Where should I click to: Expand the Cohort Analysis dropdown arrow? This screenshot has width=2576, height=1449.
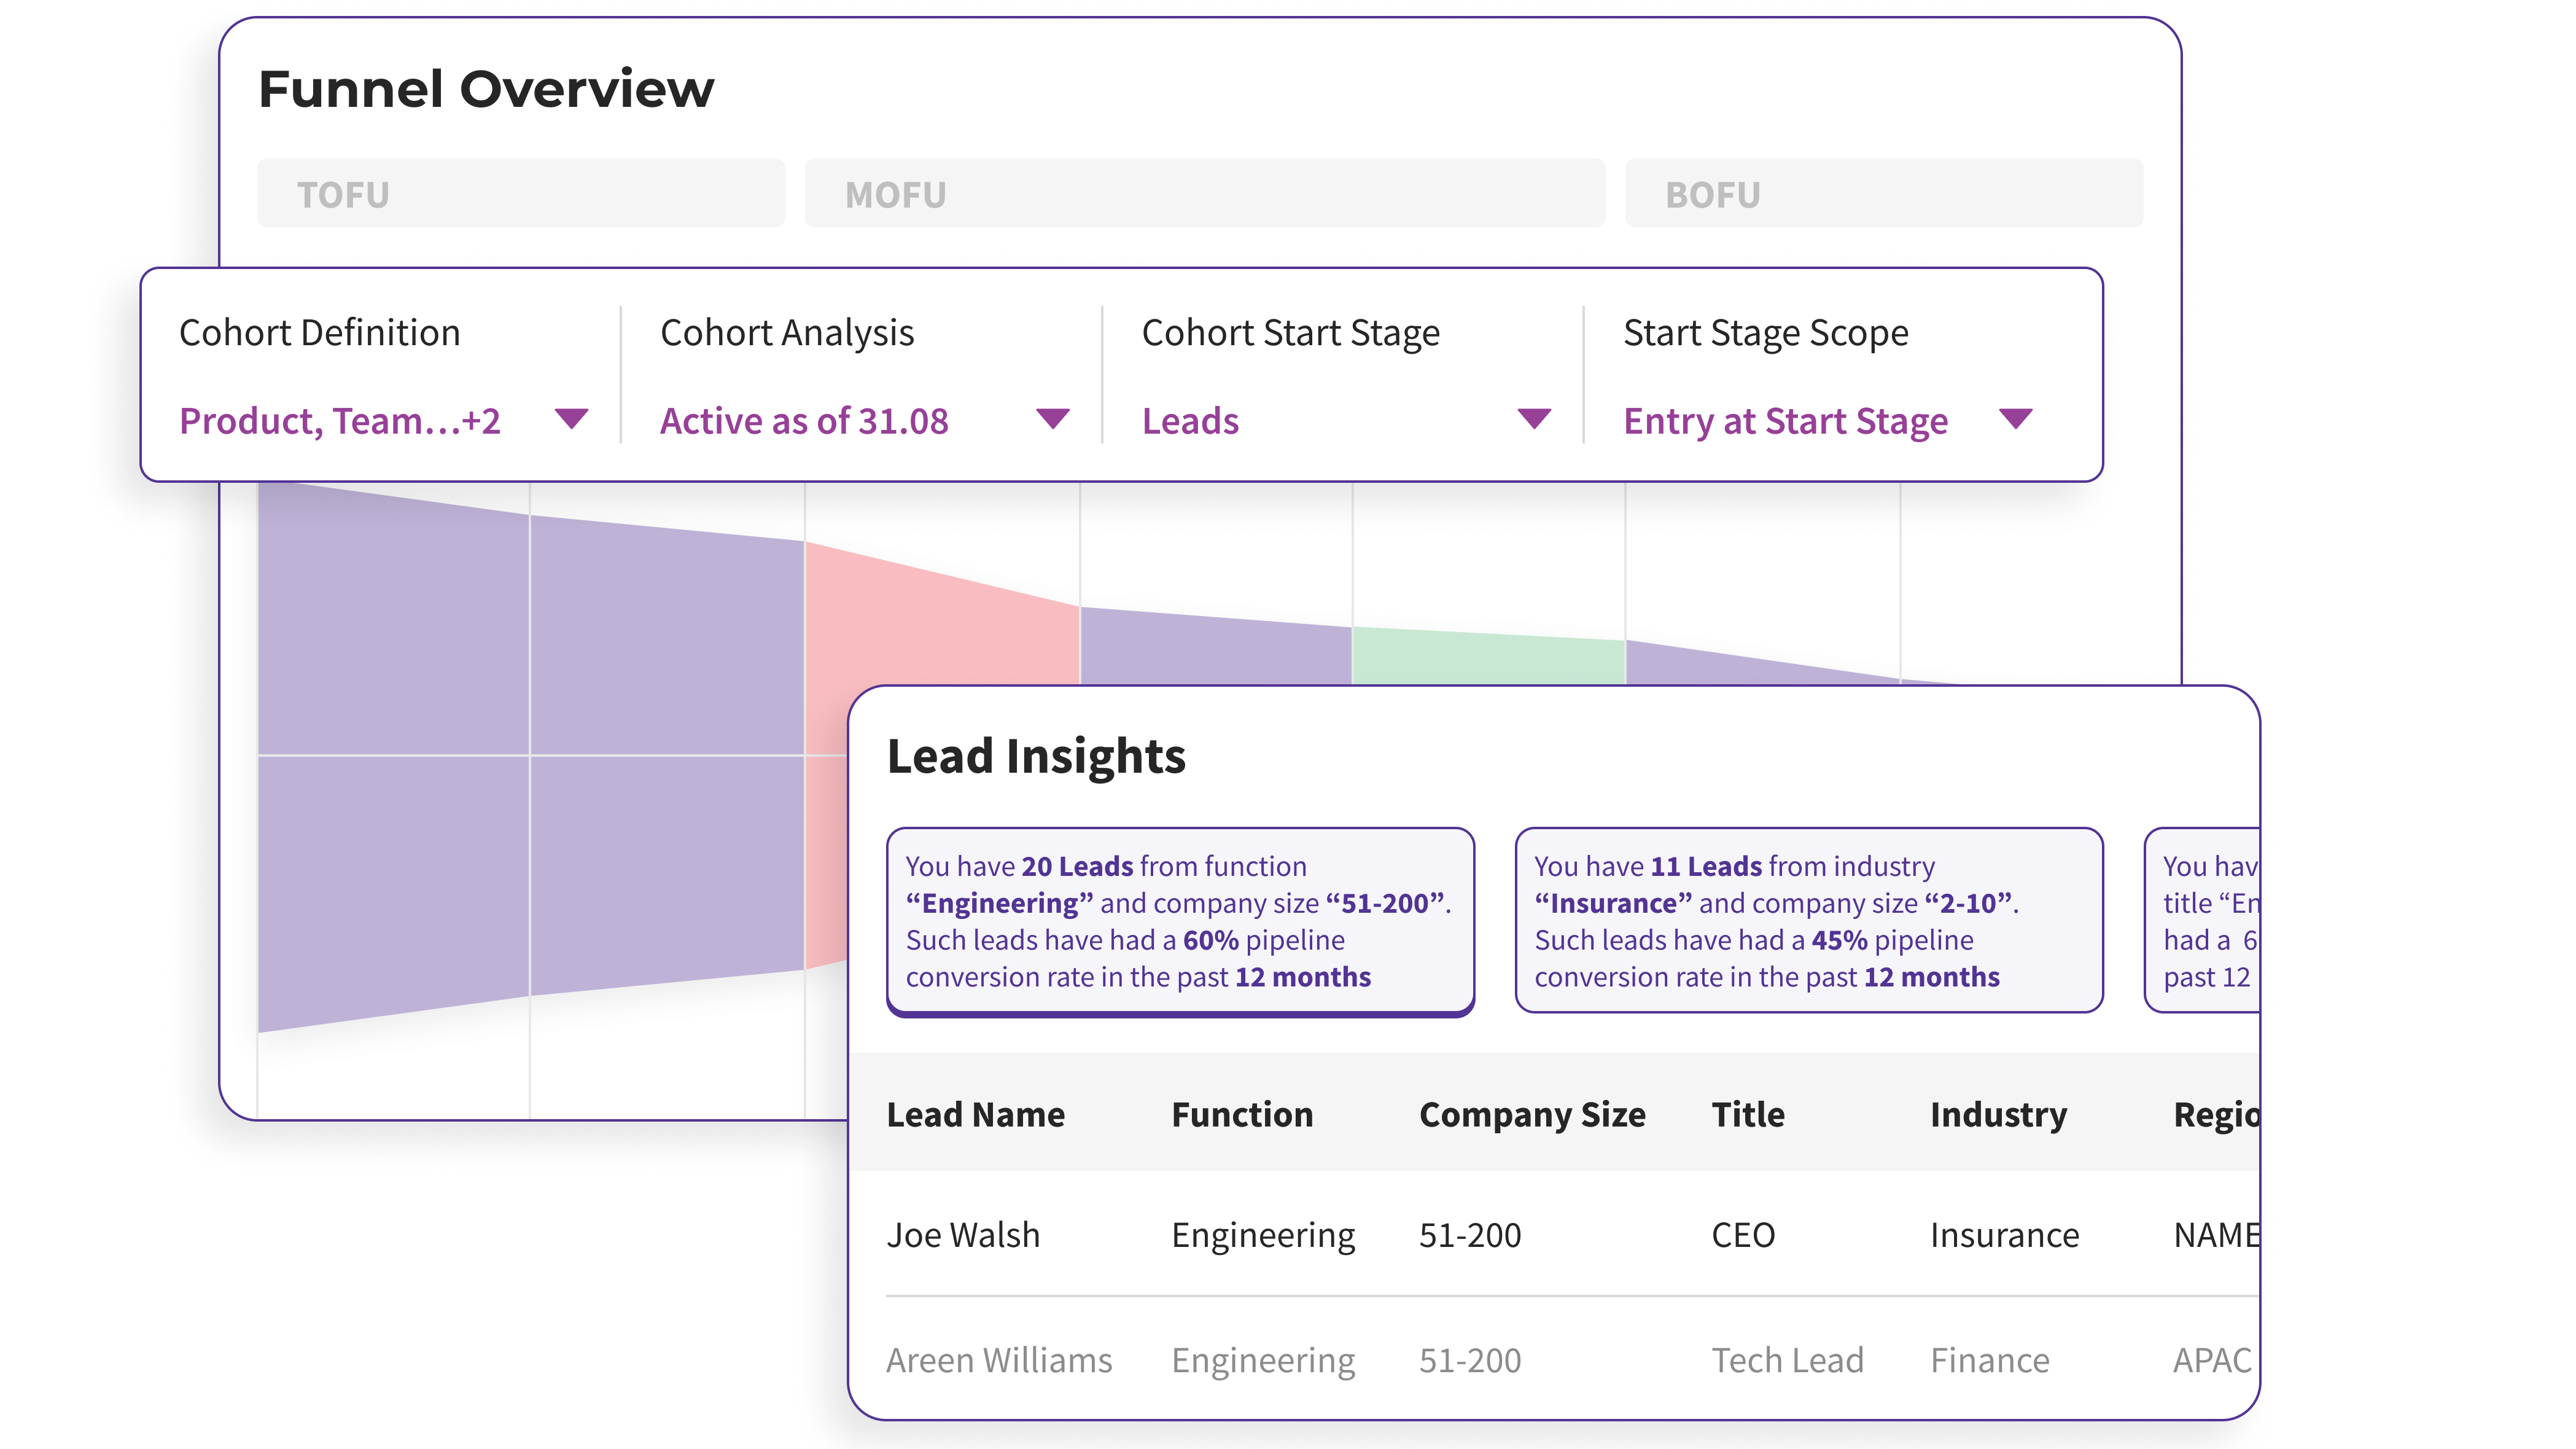pyautogui.click(x=1052, y=418)
